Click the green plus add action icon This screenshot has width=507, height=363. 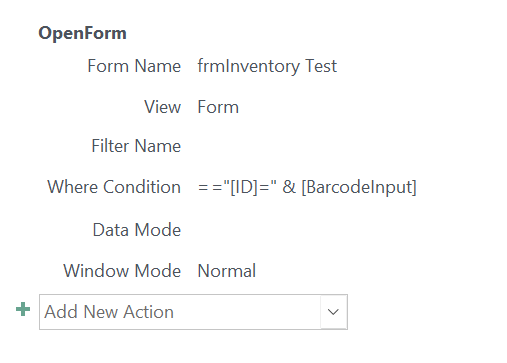(23, 309)
